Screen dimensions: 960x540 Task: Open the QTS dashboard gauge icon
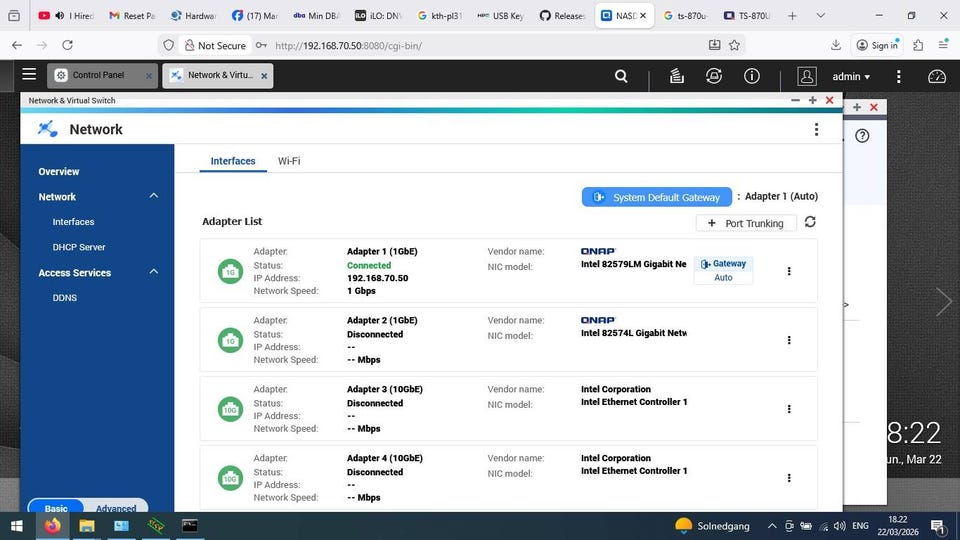(x=936, y=76)
